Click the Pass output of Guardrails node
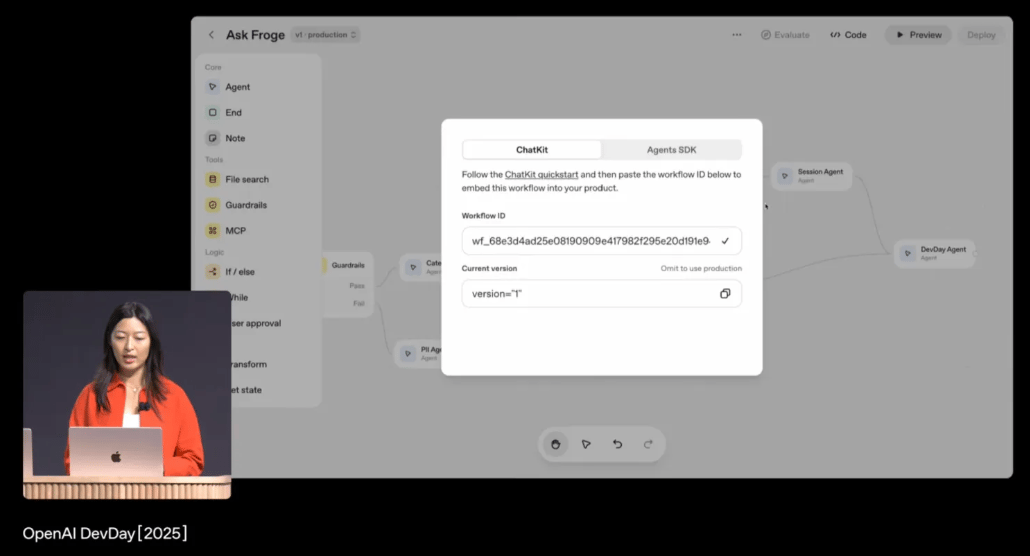Viewport: 1030px width, 556px height. tap(357, 286)
